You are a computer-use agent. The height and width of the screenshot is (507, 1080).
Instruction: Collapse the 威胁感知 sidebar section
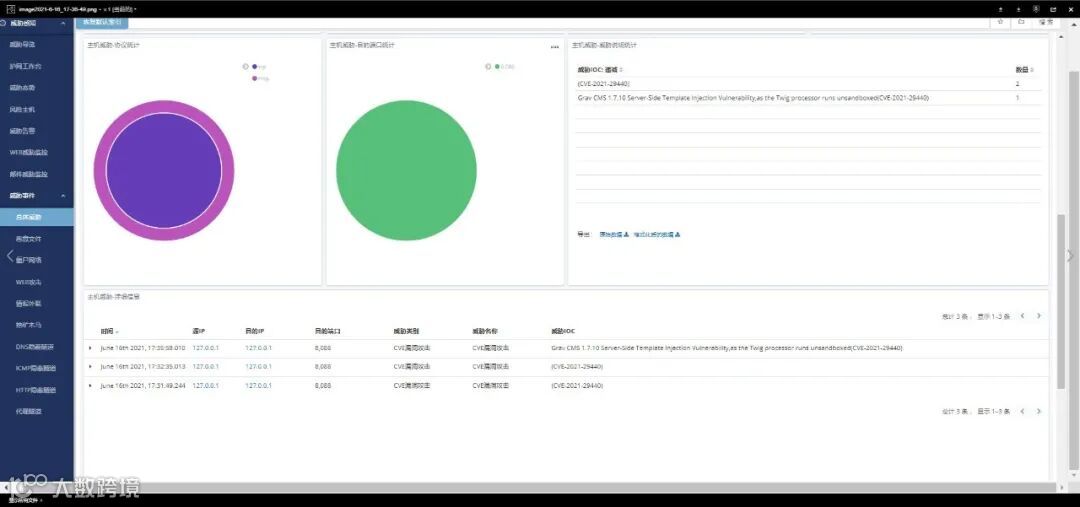pos(63,23)
